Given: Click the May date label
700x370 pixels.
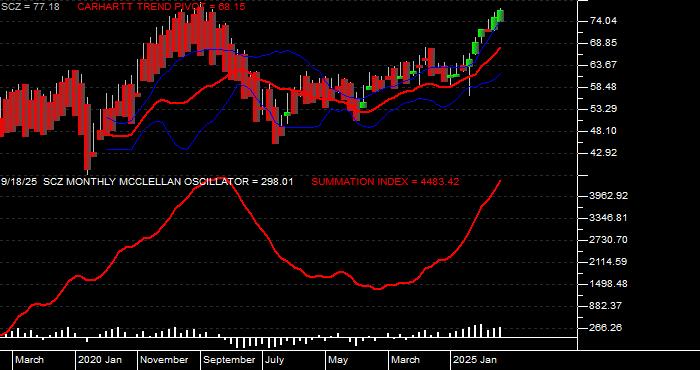Looking at the screenshot, I should pos(338,360).
